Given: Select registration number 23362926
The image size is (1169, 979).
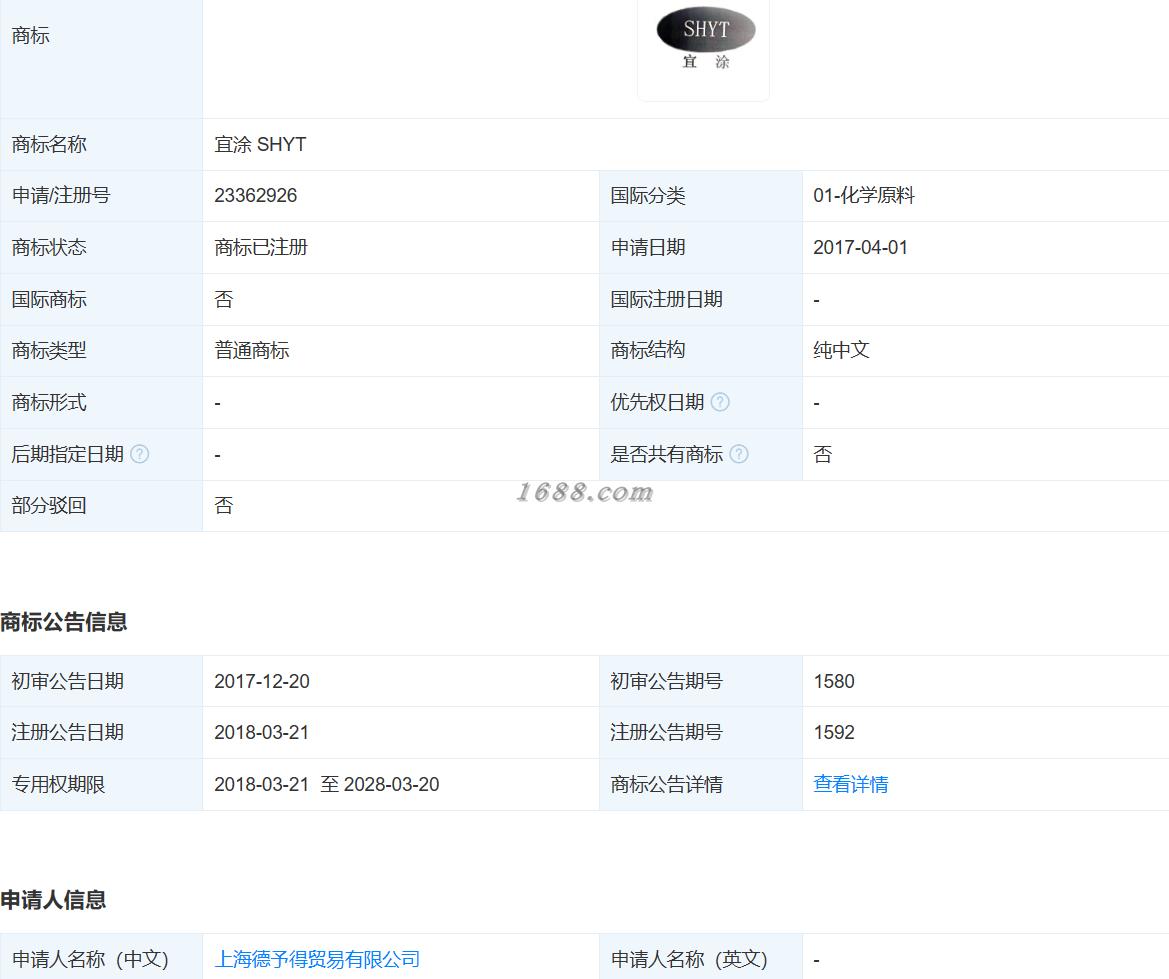Looking at the screenshot, I should click(x=256, y=195).
